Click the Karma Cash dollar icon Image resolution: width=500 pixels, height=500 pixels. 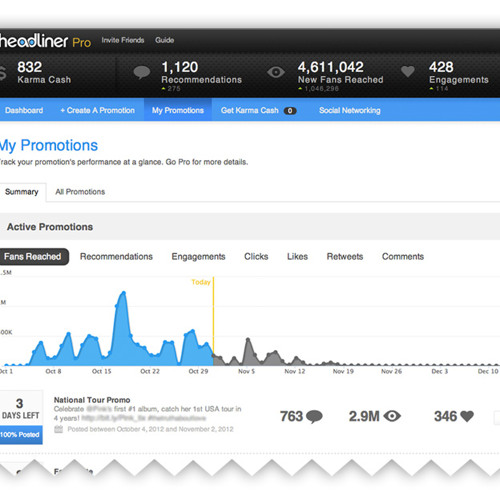click(x=3, y=73)
